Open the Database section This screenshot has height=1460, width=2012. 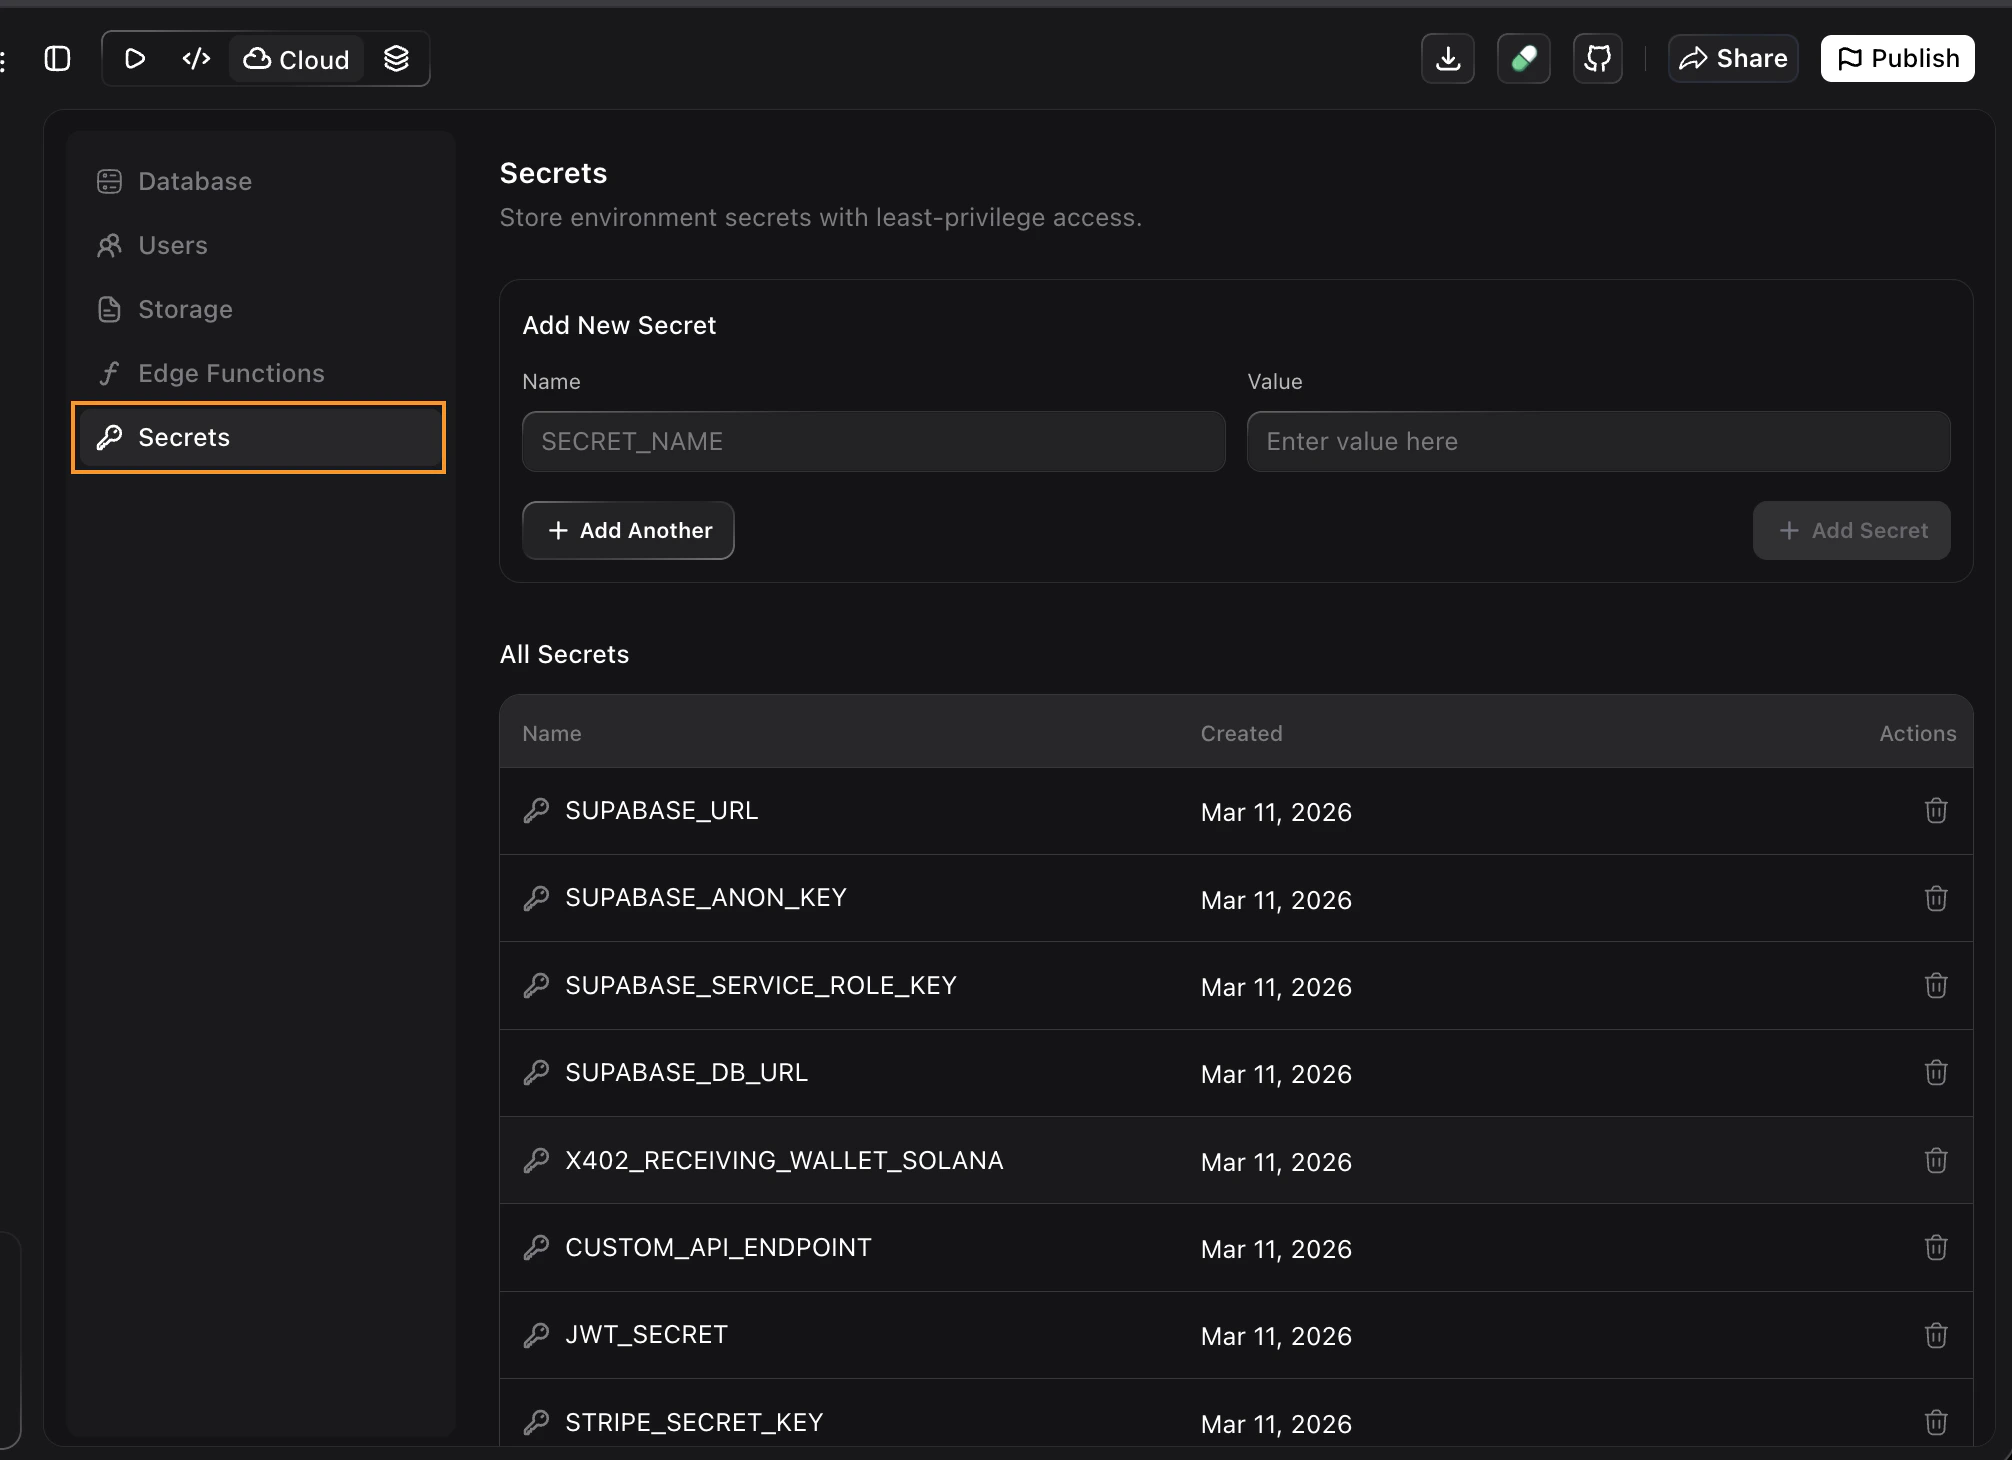[195, 181]
